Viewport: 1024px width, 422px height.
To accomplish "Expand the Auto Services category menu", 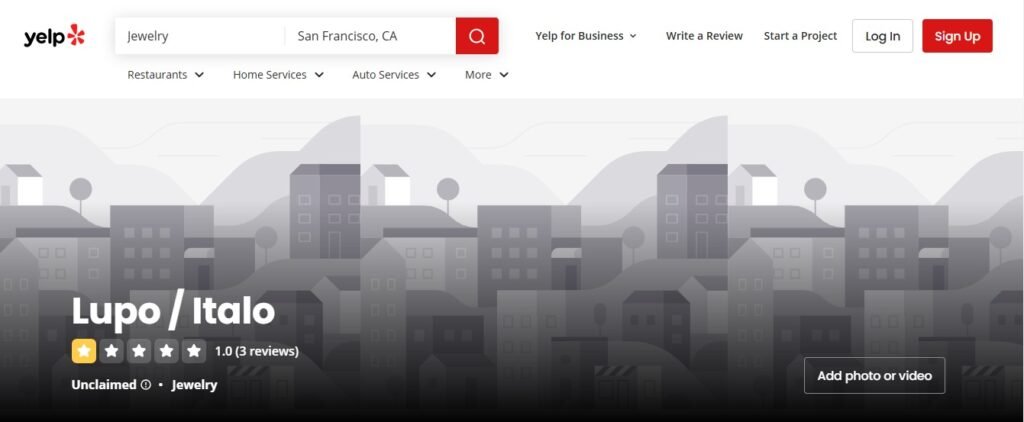I will pos(394,75).
